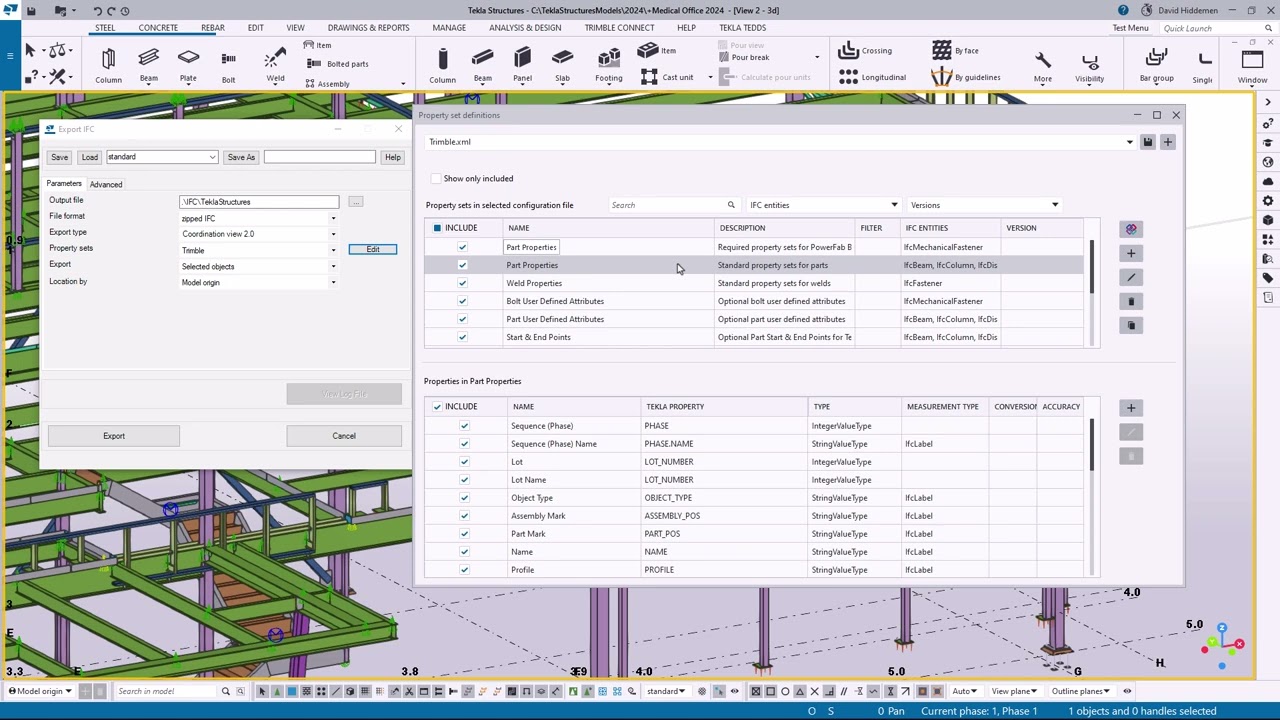Add a new property set with plus
Screen dimensions: 1280x720
1131,253
